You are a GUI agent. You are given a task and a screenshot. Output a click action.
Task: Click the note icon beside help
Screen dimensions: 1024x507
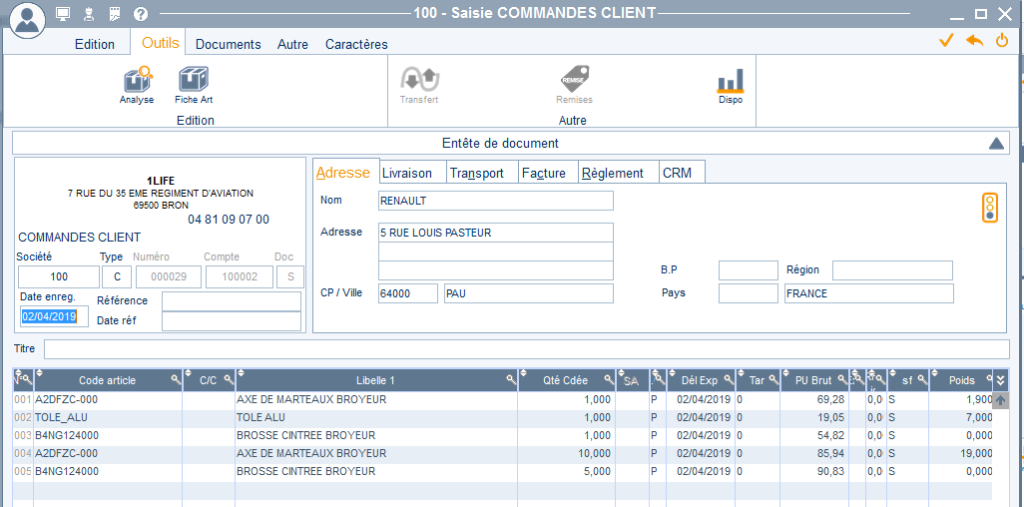point(114,14)
